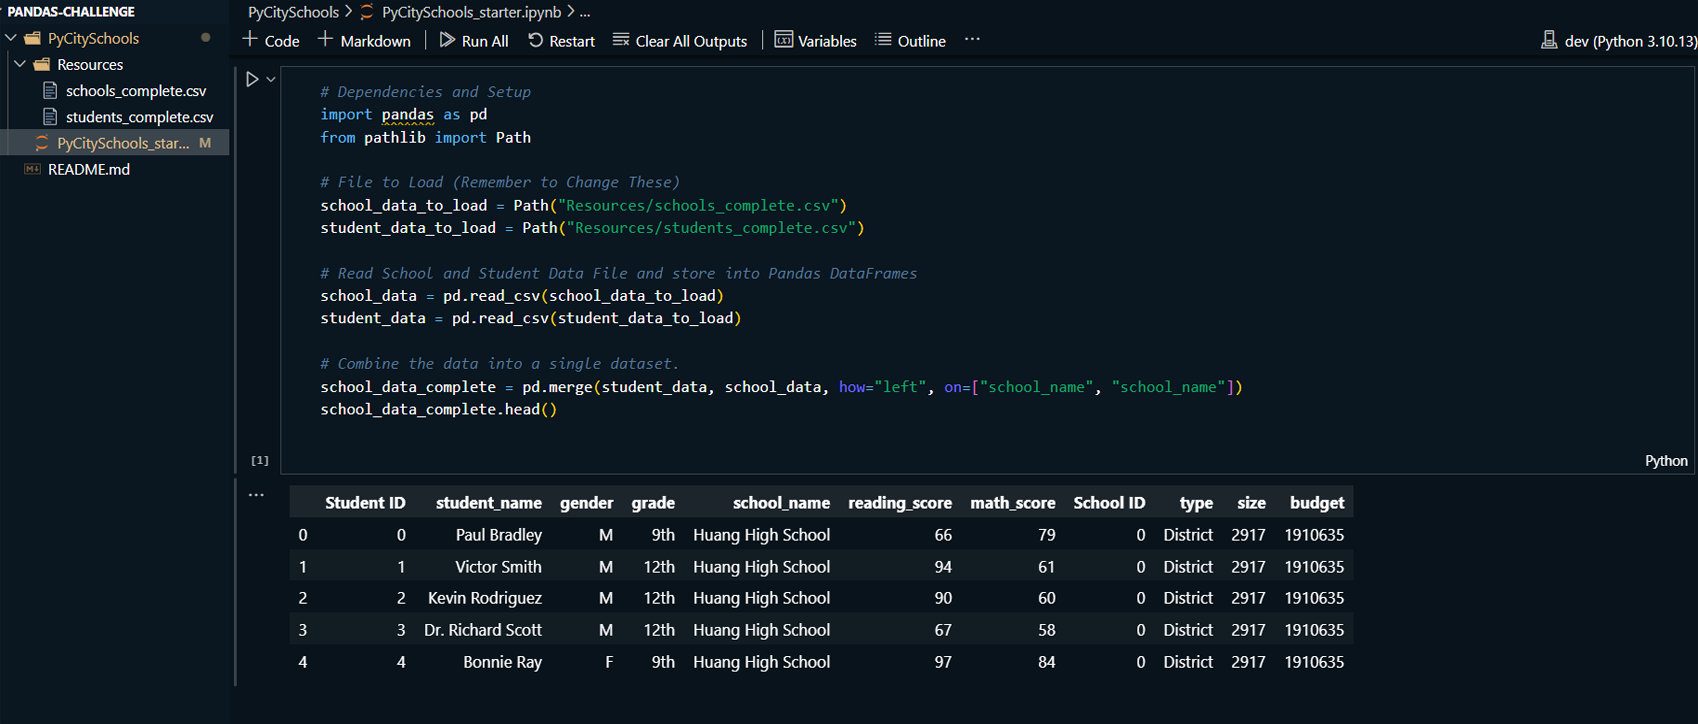The height and width of the screenshot is (724, 1698).
Task: Open the Variables viewer
Action: 816,41
